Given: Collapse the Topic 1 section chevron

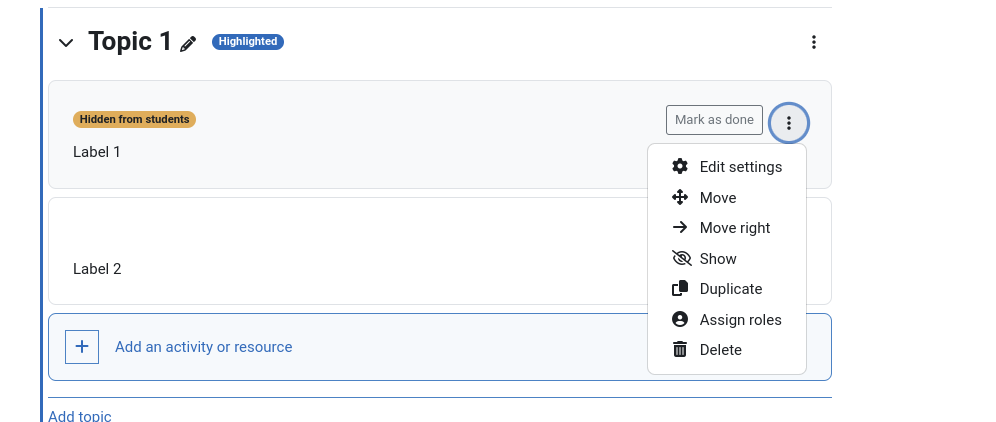Looking at the screenshot, I should 66,43.
